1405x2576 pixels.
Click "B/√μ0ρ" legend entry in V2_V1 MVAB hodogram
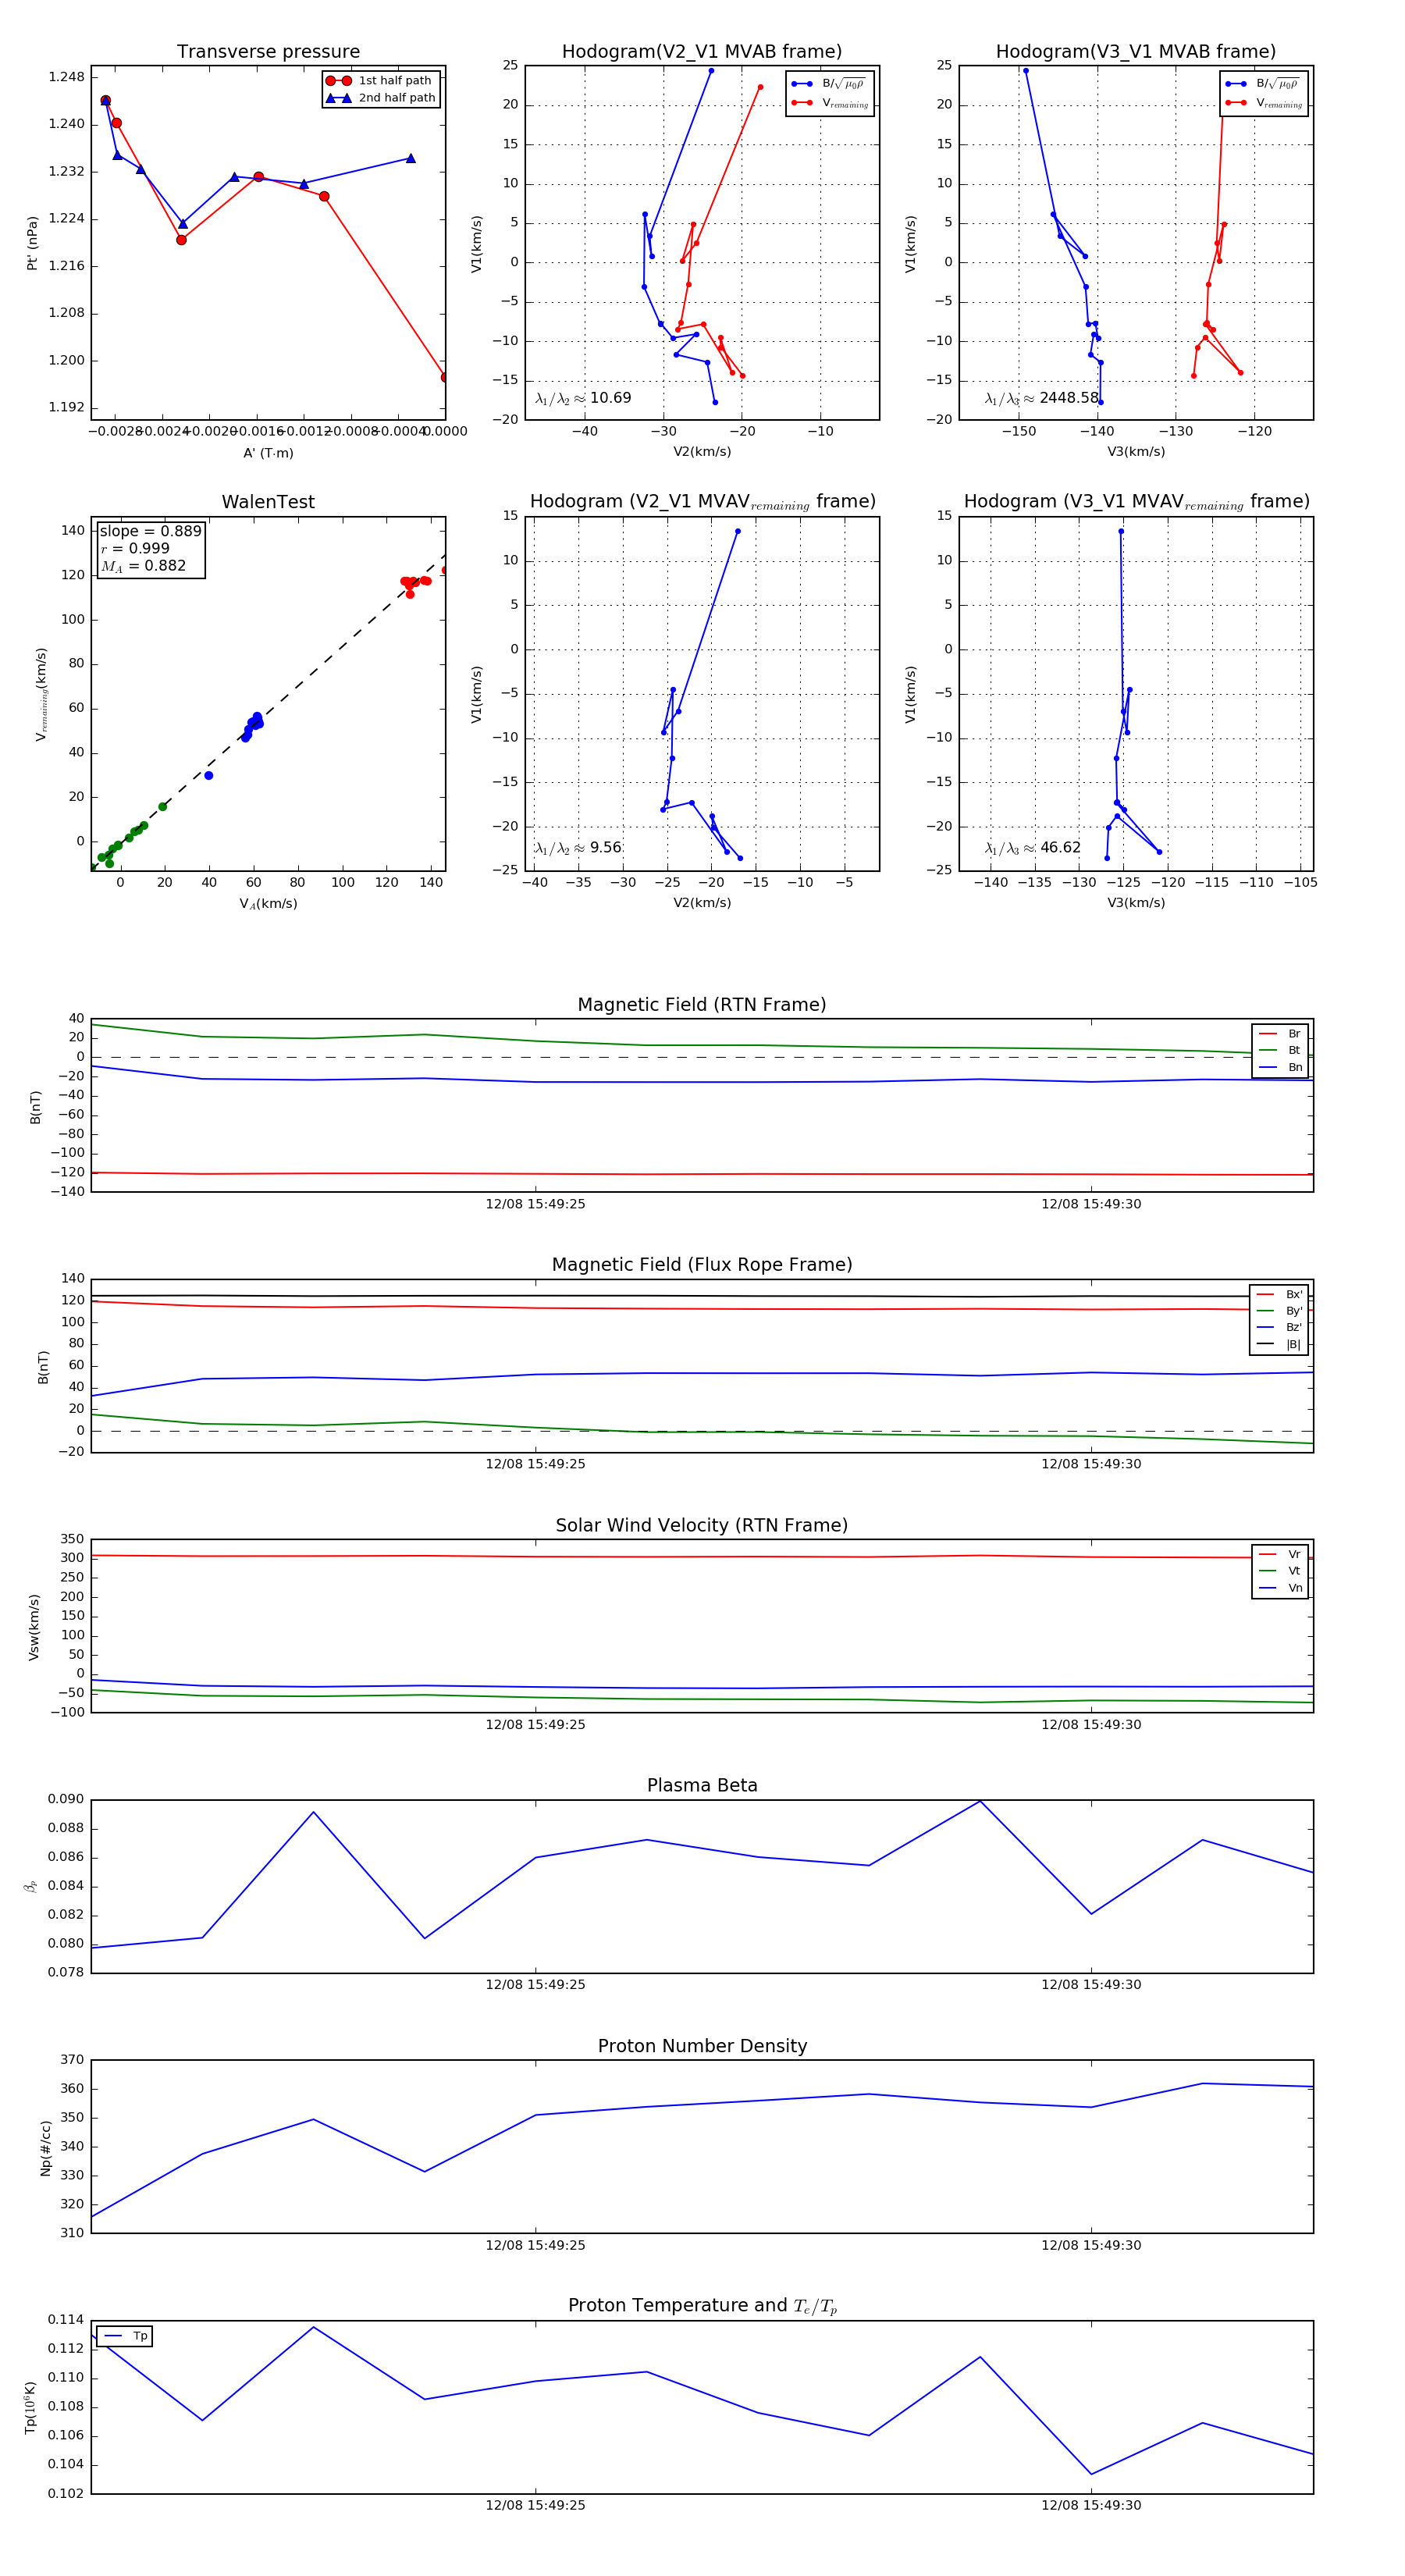(x=828, y=84)
